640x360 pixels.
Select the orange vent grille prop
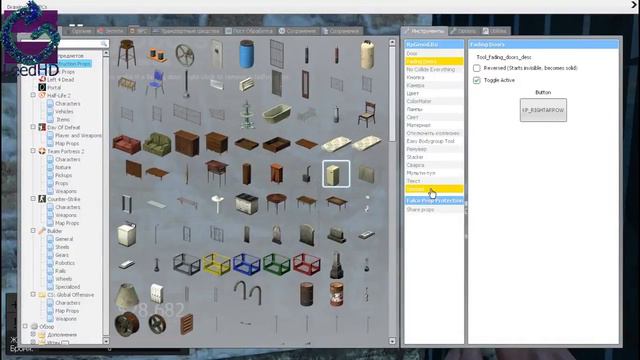click(x=187, y=324)
